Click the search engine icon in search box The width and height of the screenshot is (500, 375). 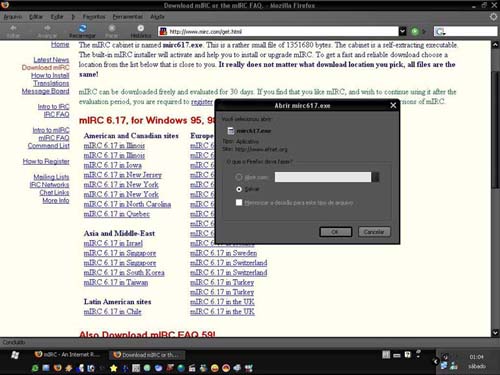coord(440,32)
